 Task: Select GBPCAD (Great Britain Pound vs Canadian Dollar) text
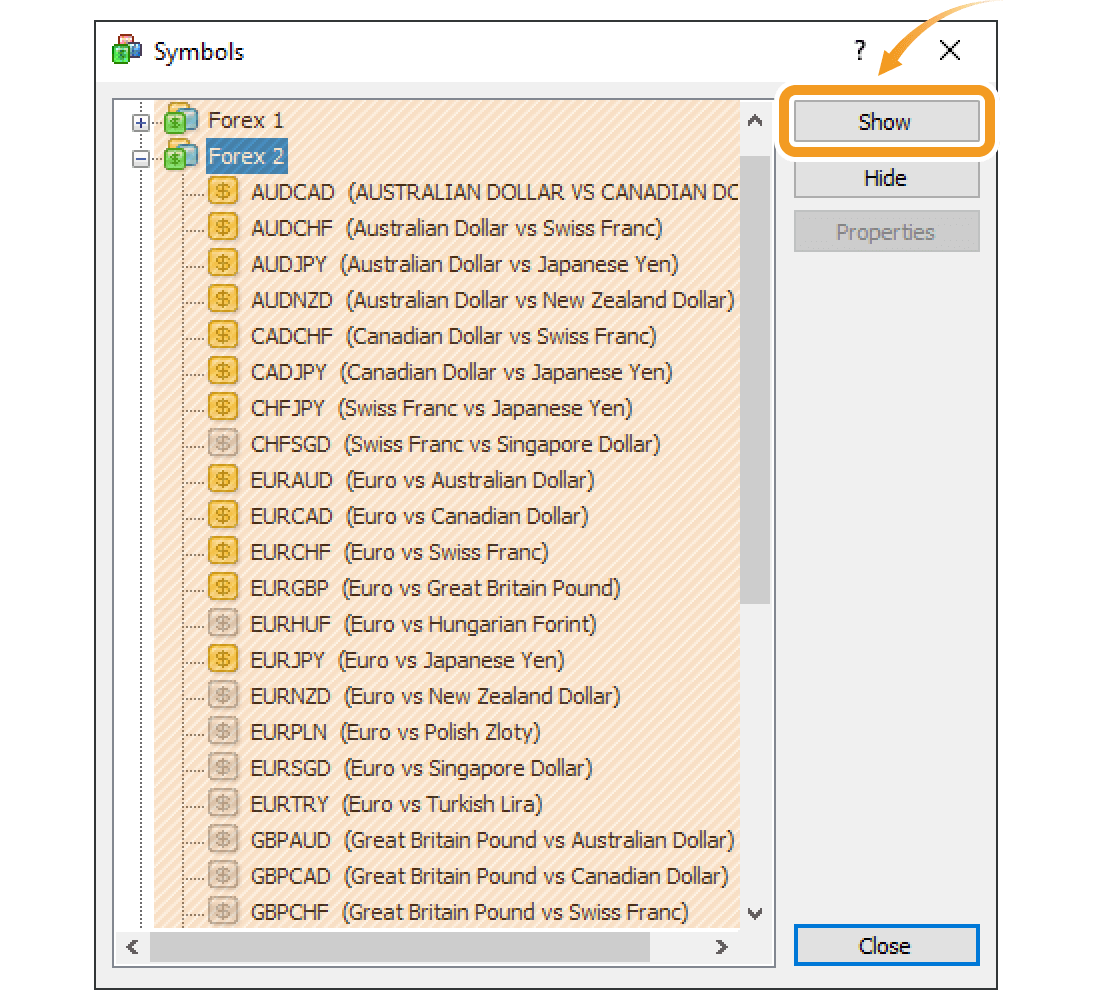[490, 876]
